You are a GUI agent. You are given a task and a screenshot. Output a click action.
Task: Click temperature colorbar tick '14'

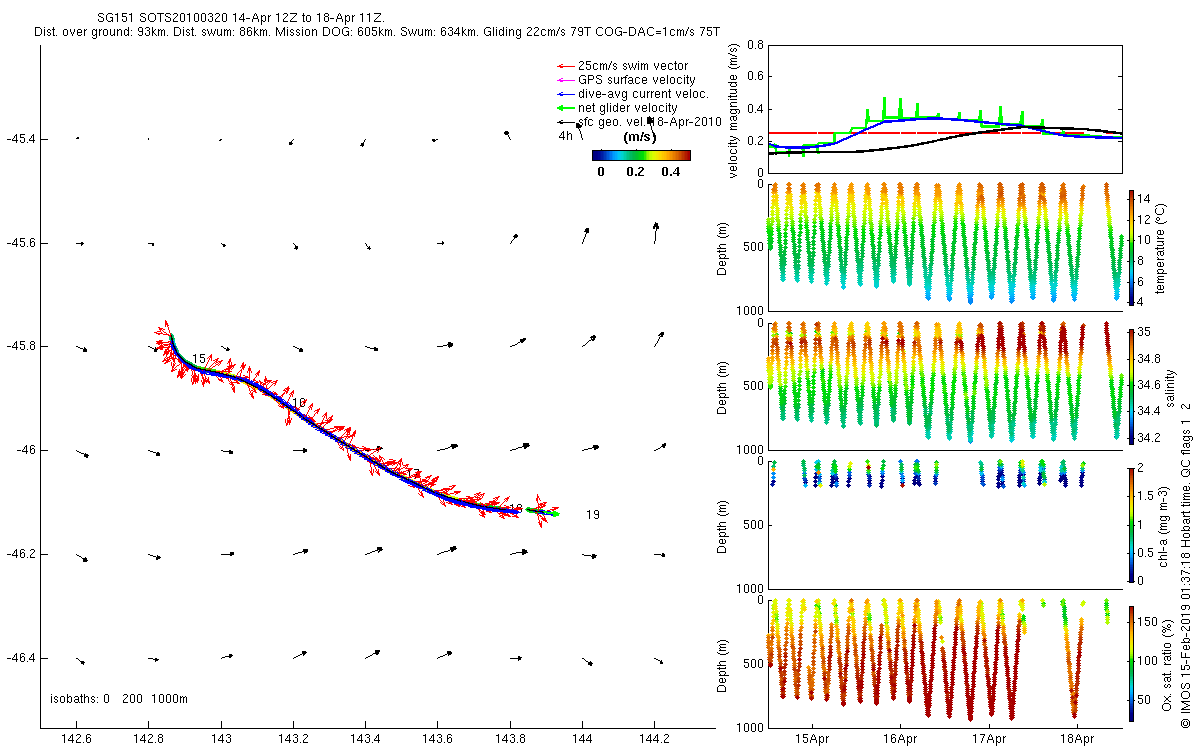(x=1145, y=198)
